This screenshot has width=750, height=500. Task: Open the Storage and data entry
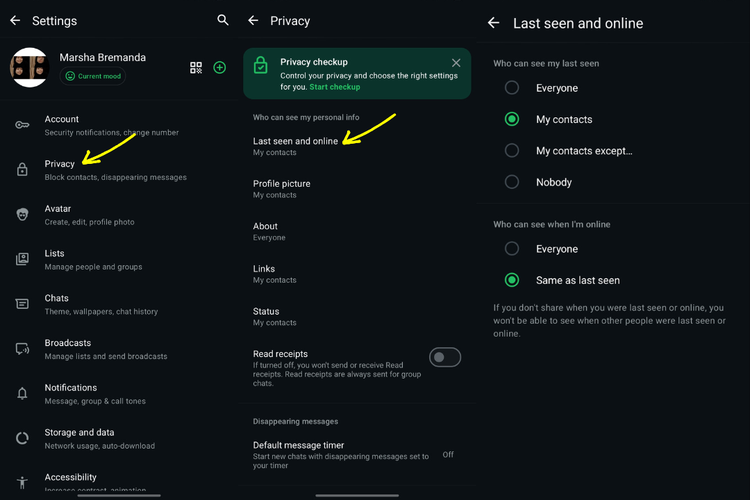coord(119,438)
